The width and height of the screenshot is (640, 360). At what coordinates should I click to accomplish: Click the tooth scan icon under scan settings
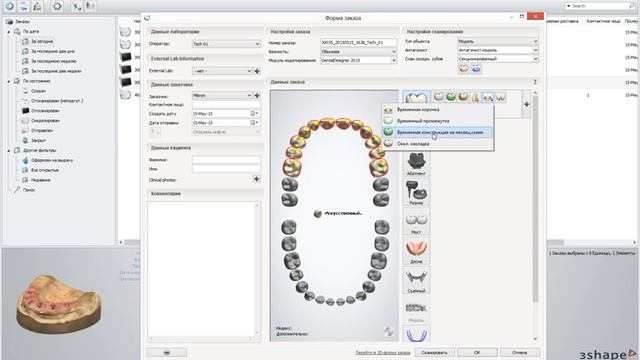(464, 69)
